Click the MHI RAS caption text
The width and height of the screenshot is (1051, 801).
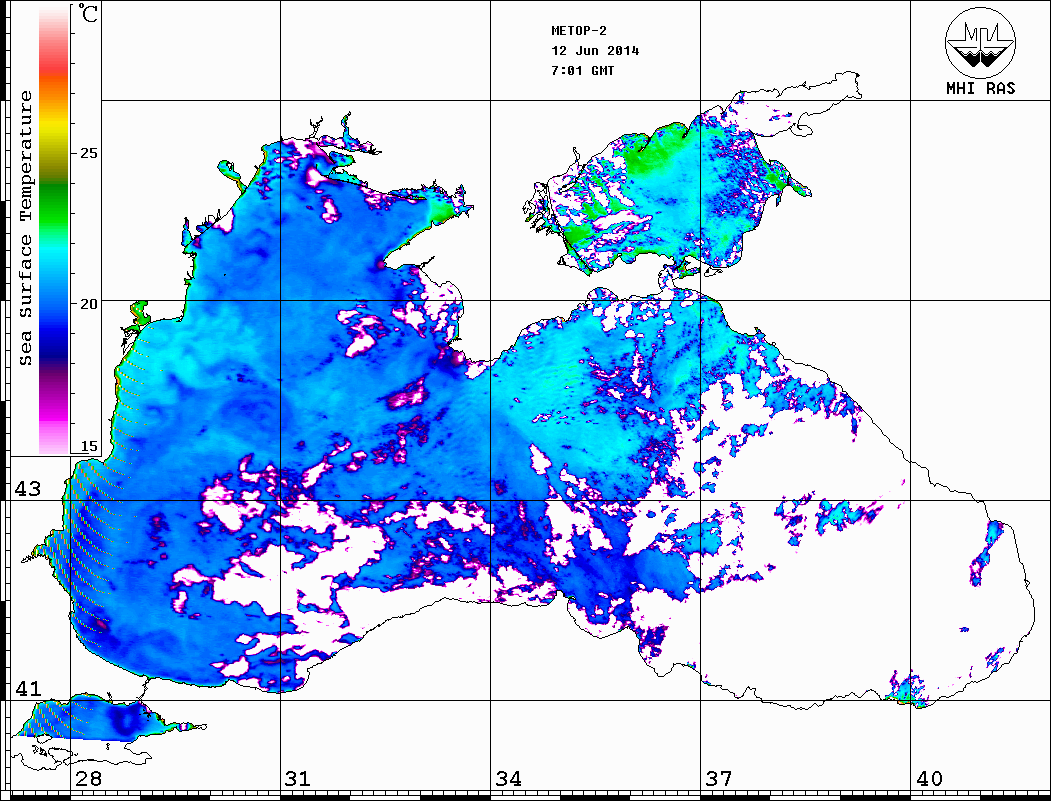[x=981, y=88]
